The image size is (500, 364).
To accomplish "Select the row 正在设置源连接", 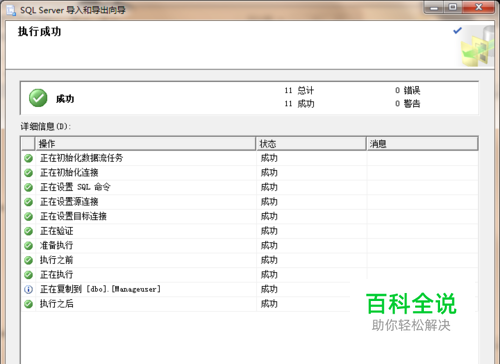I will [249, 202].
